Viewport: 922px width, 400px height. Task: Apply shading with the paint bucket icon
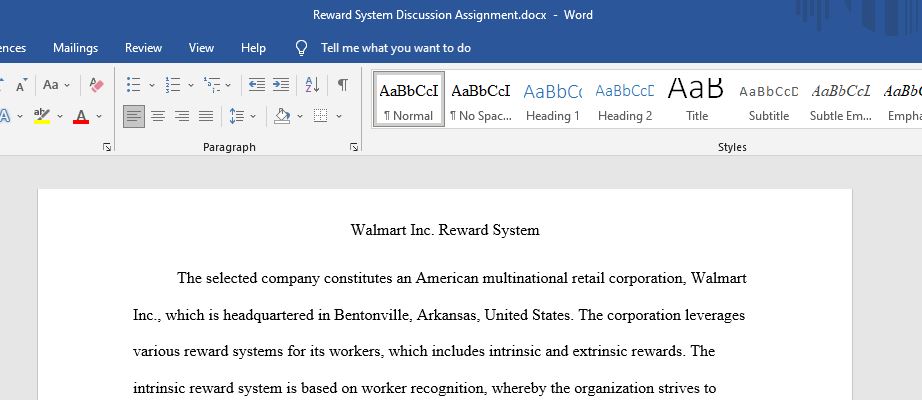(282, 116)
